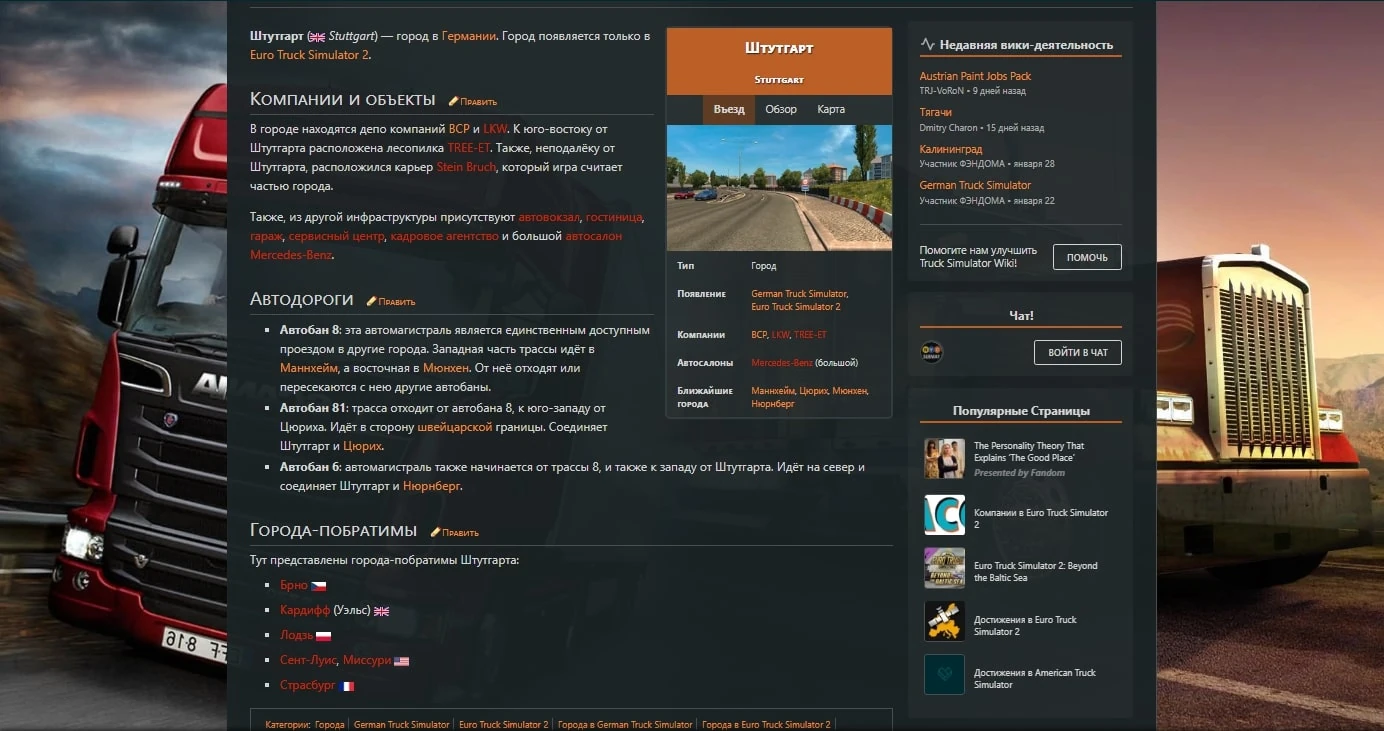The width and height of the screenshot is (1384, 731).
Task: Click the French flag next to Страсбург
Action: 347,686
